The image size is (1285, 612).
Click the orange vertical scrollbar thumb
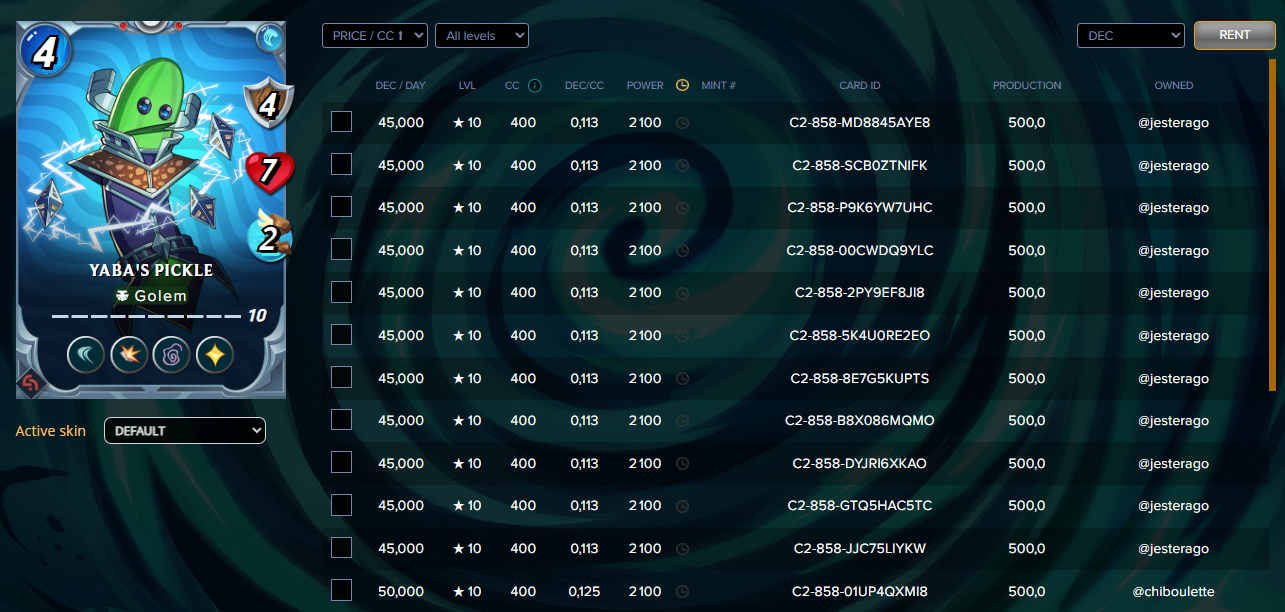(1272, 225)
